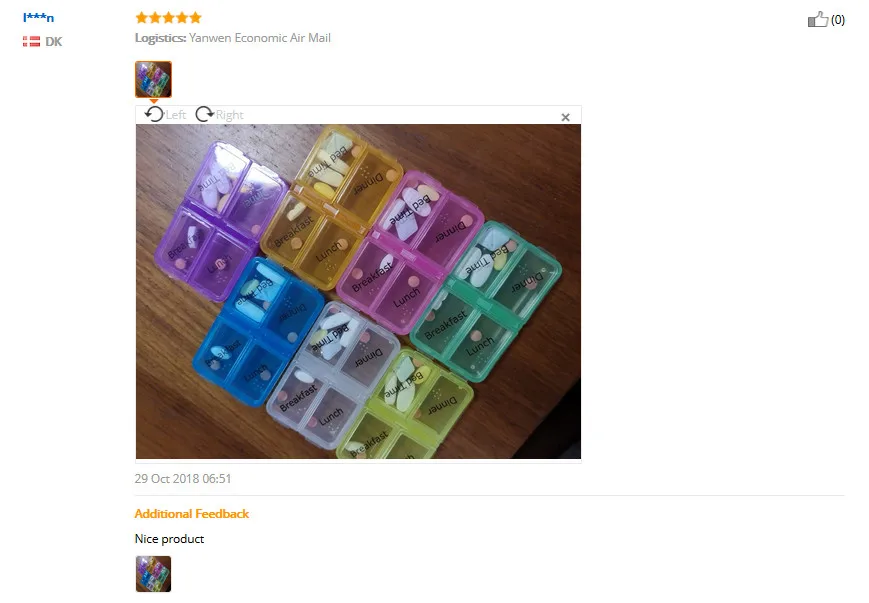Click the middle rating star
The height and width of the screenshot is (603, 869).
coord(168,18)
